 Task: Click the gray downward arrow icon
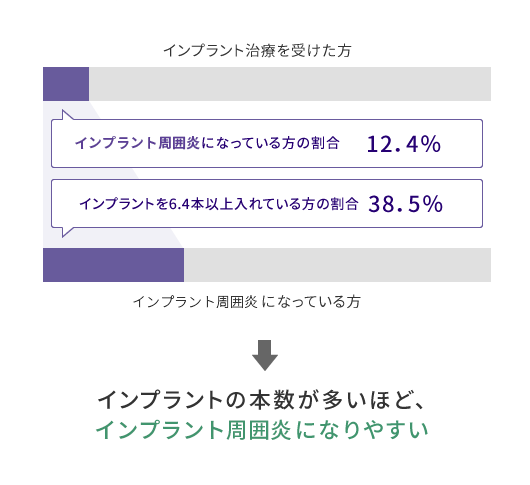point(265,355)
